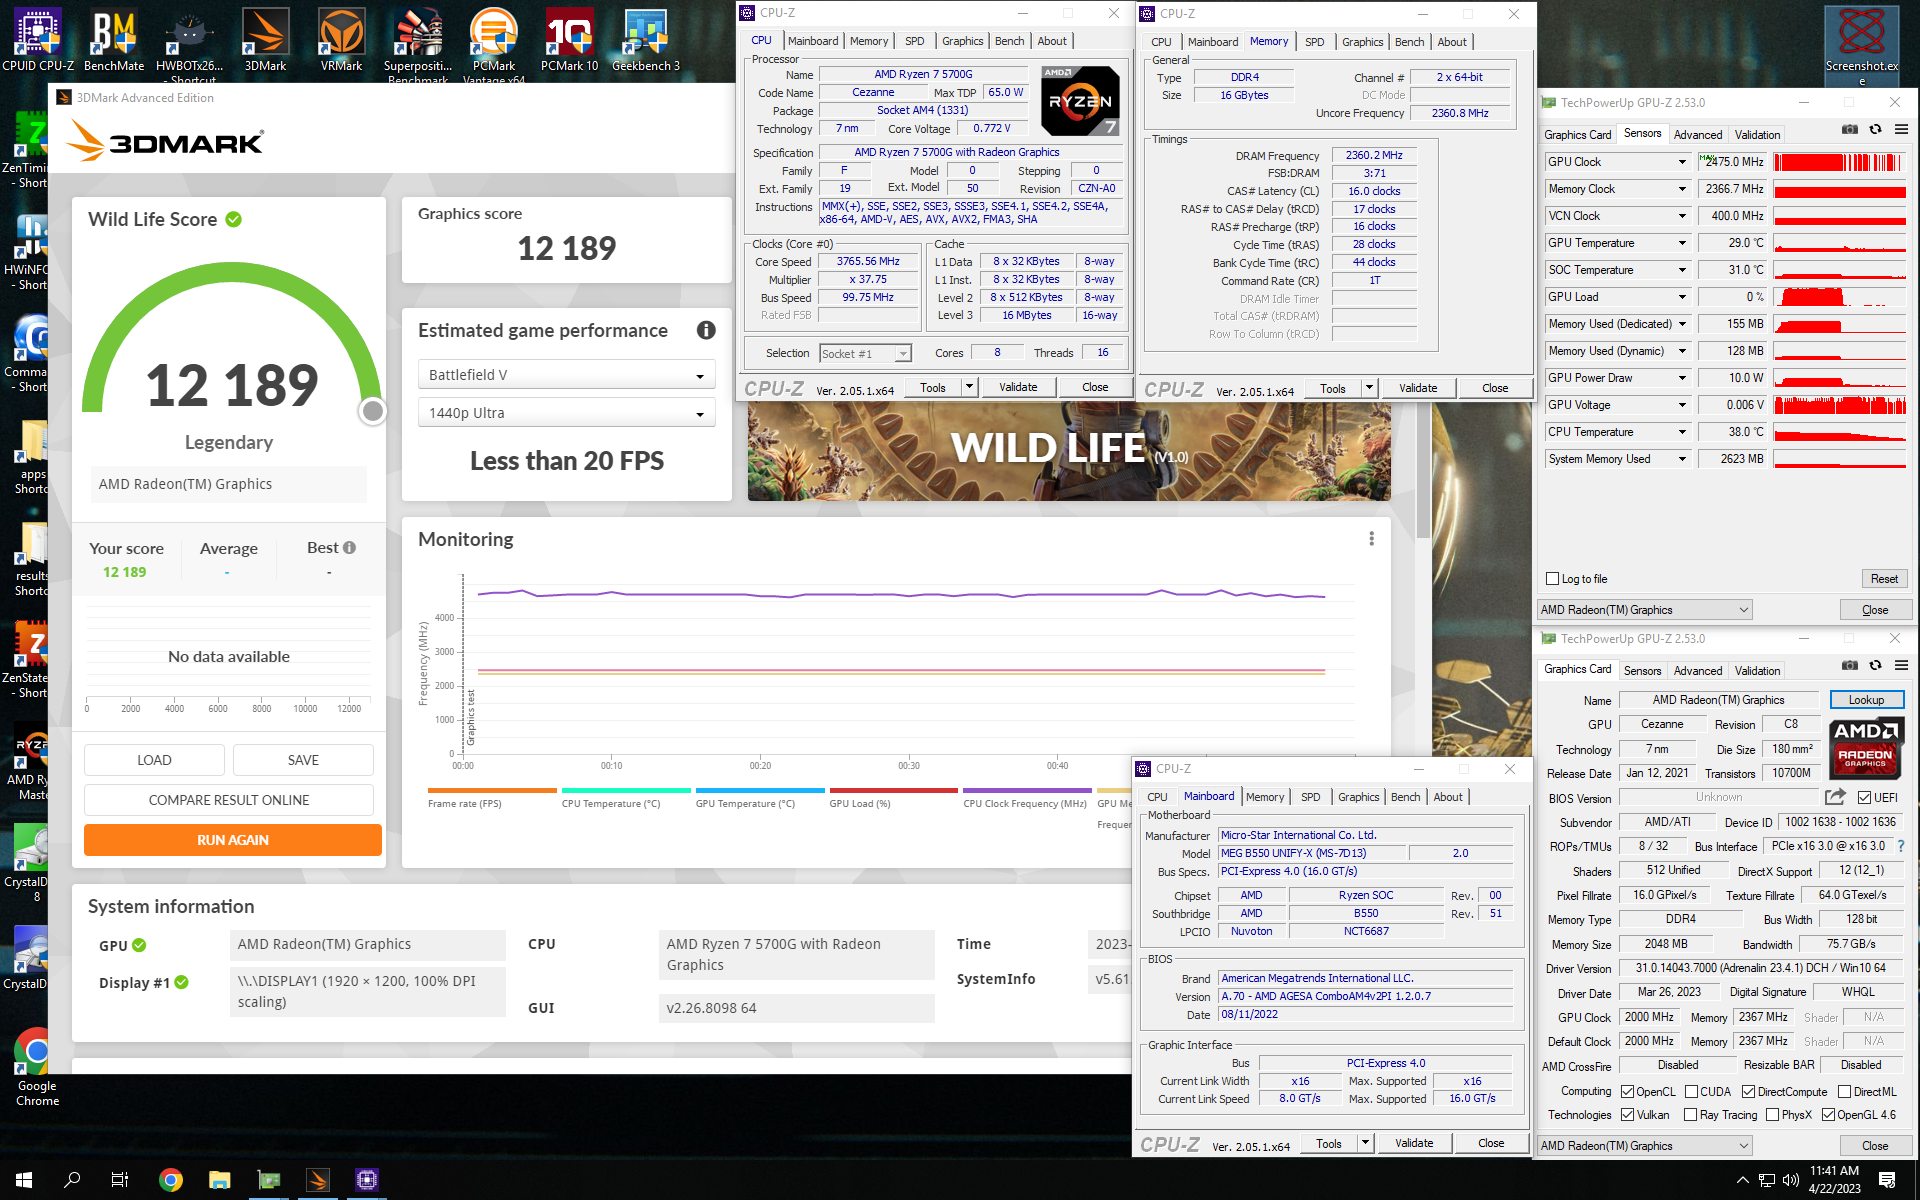Viewport: 1920px width, 1200px height.
Task: Open Task View on taskbar
Action: tap(120, 1180)
